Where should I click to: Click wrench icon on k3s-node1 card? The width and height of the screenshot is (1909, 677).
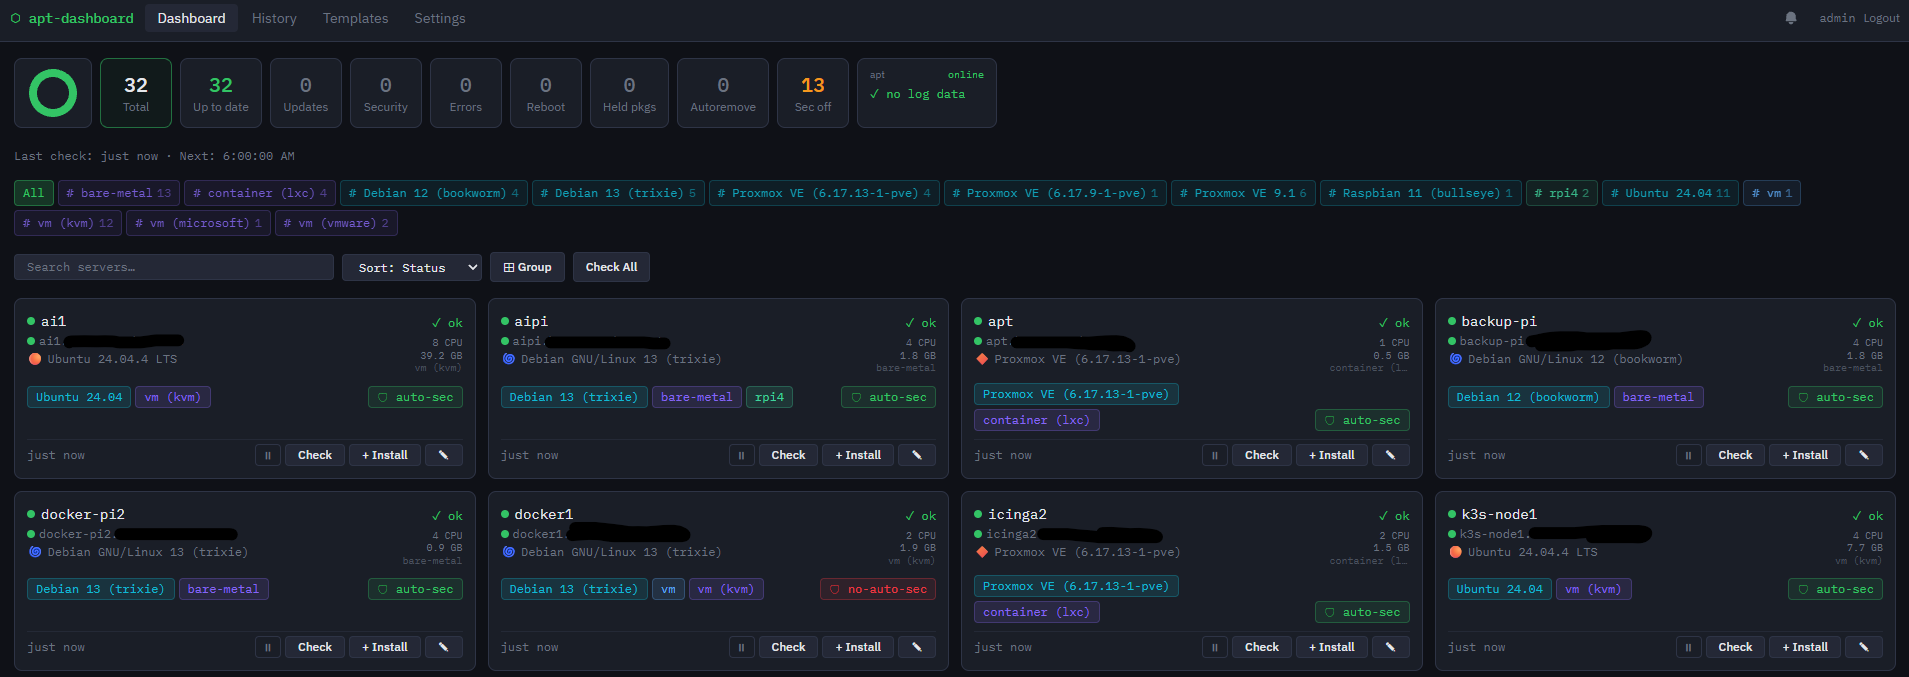click(x=1864, y=647)
